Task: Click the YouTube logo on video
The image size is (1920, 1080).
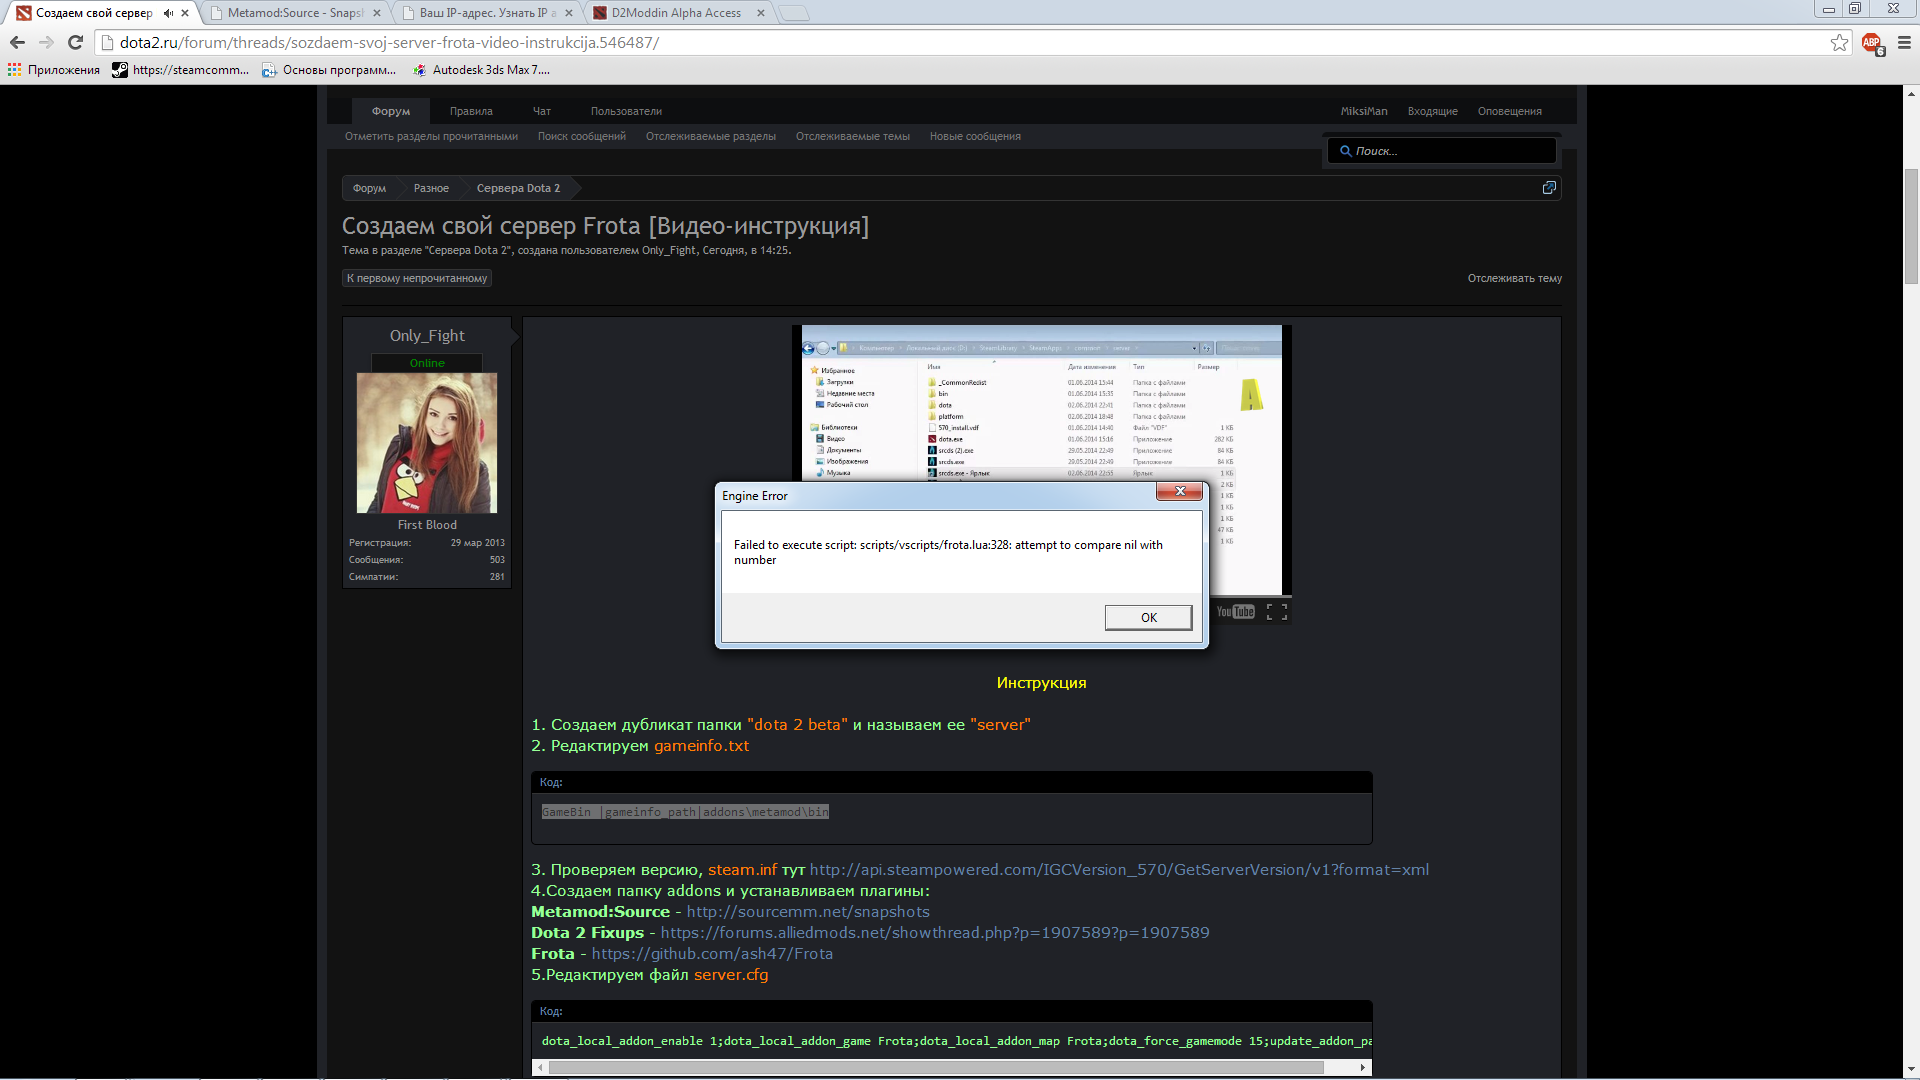Action: pyautogui.click(x=1235, y=612)
